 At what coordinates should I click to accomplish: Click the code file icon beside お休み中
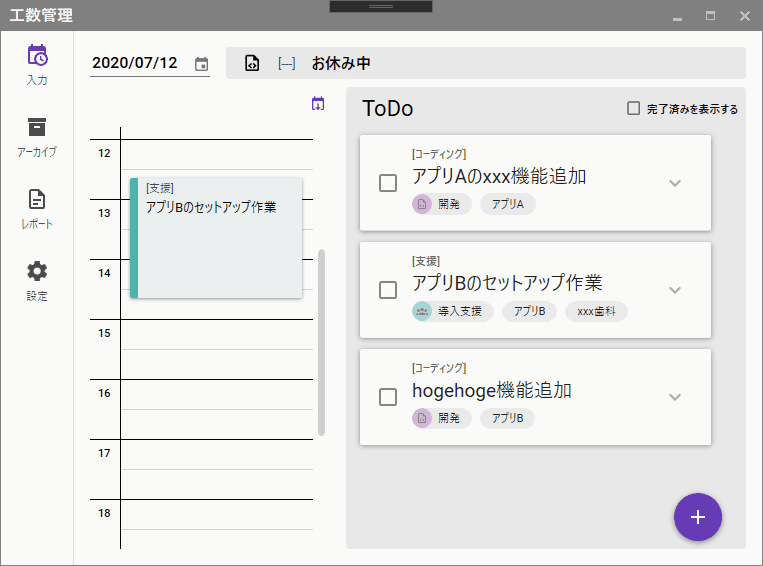click(252, 63)
